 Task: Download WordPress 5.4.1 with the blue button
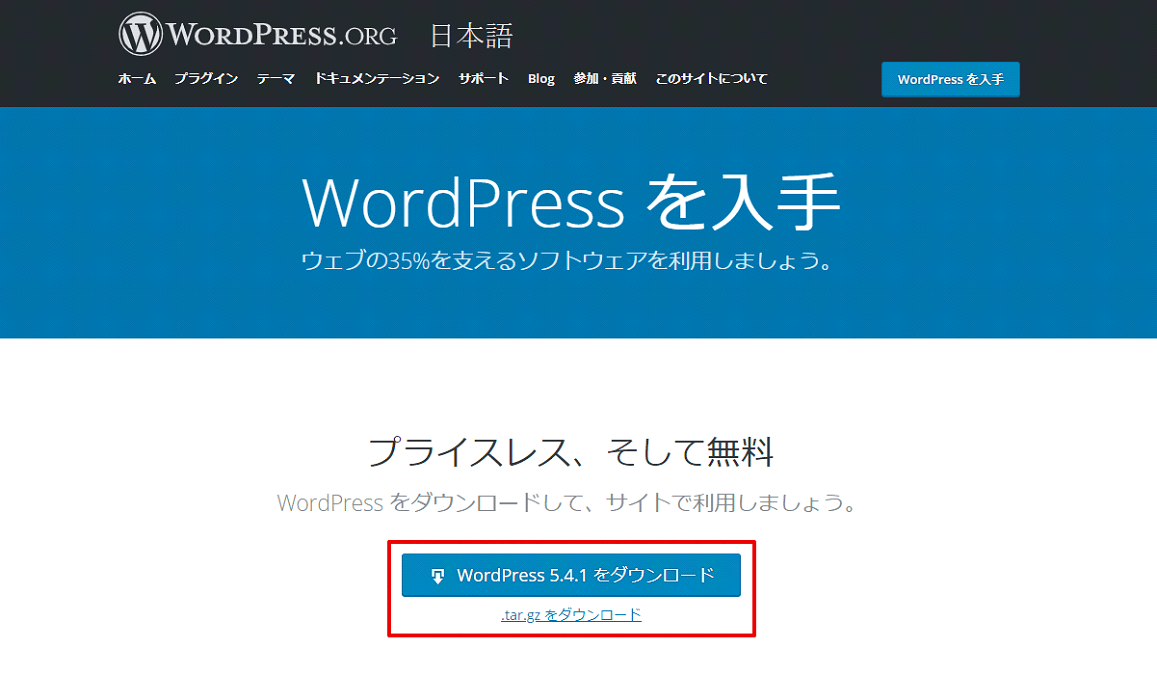tap(571, 575)
